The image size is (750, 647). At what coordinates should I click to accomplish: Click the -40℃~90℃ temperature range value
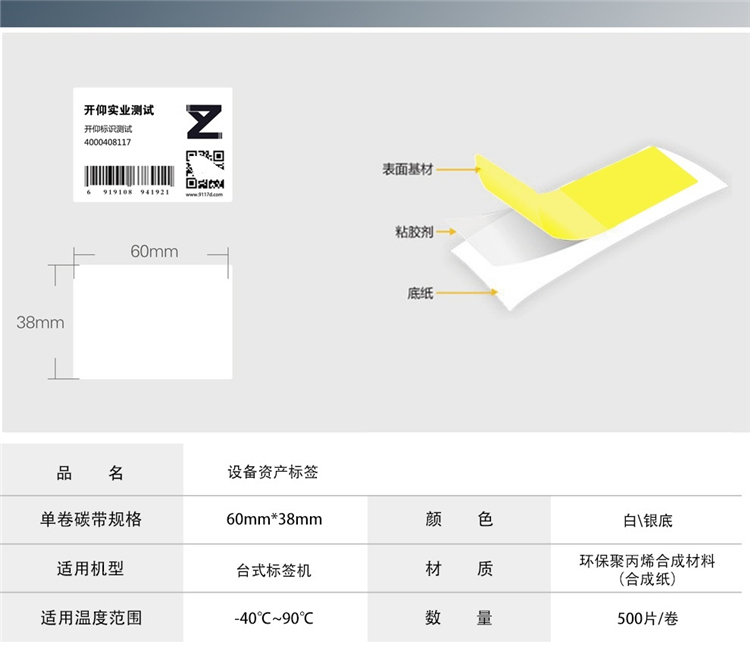point(273,618)
